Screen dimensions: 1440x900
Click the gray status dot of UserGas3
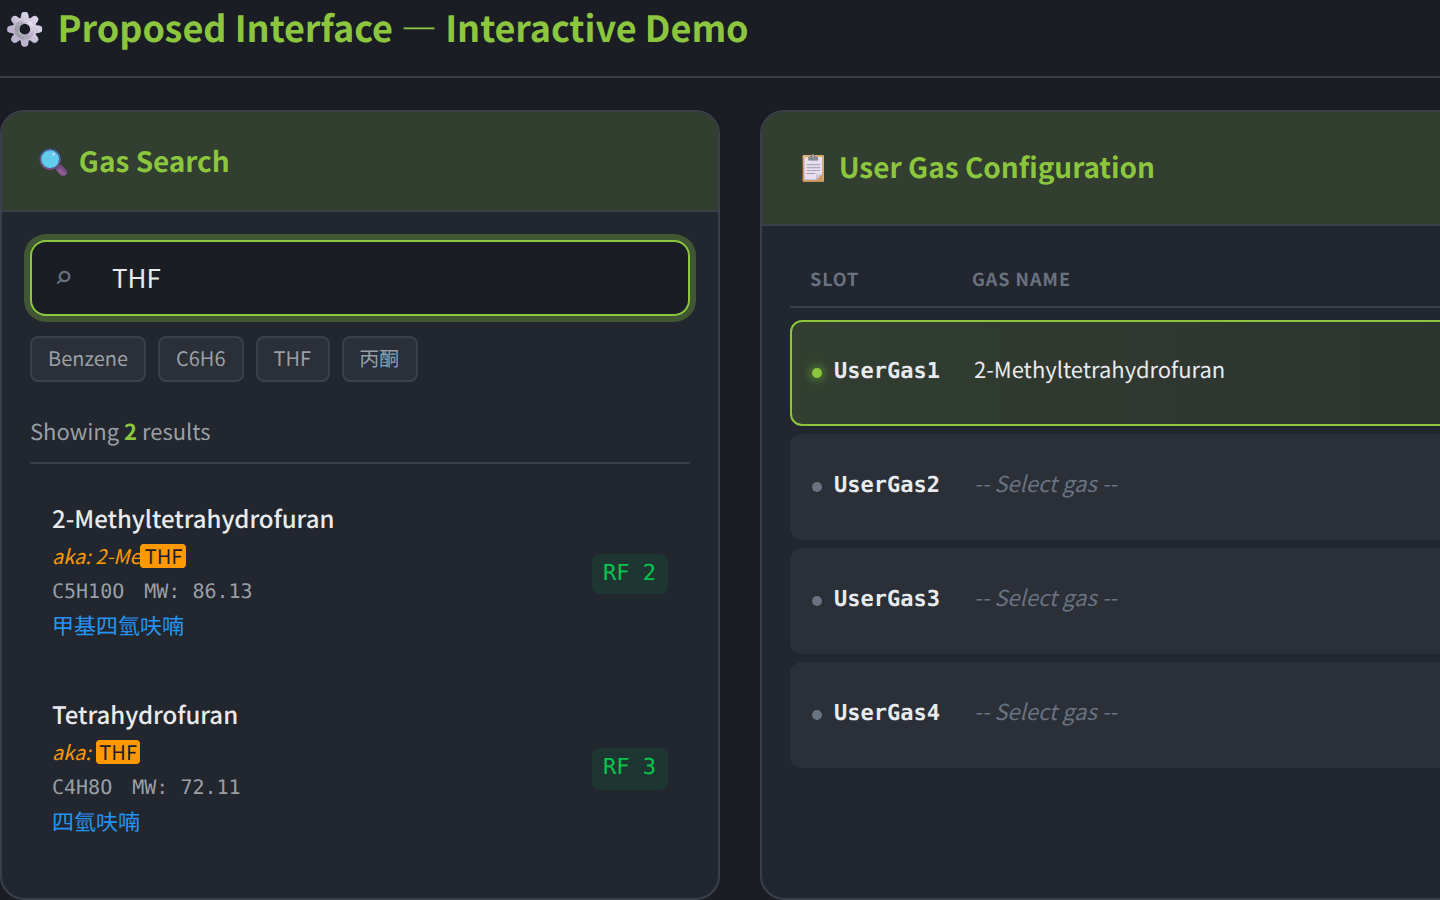tap(817, 601)
